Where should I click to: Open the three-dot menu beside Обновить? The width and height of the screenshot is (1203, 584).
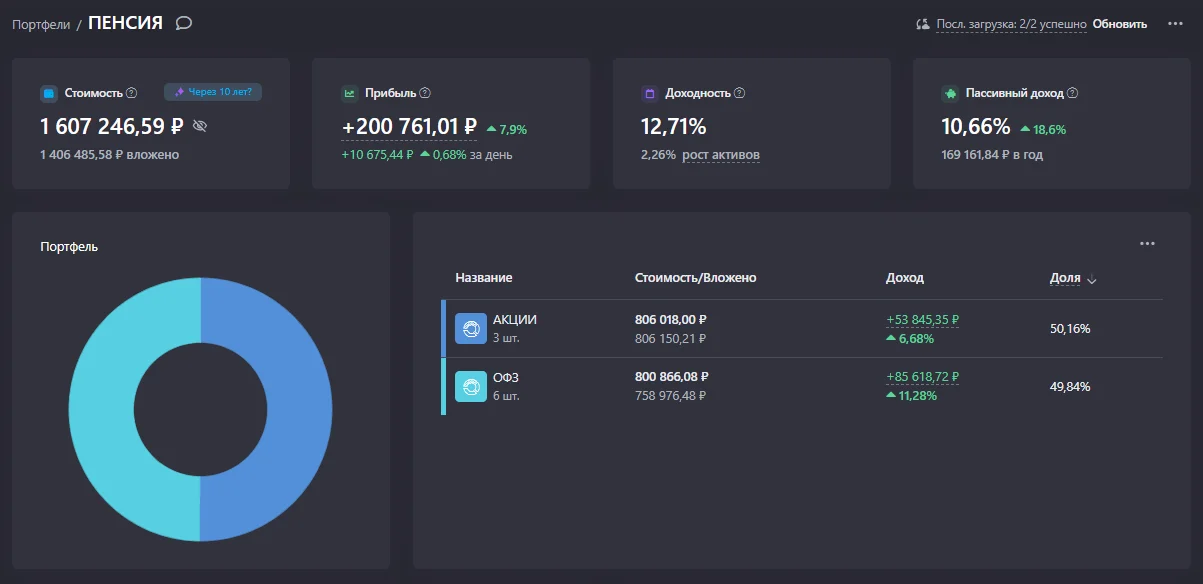click(1175, 23)
